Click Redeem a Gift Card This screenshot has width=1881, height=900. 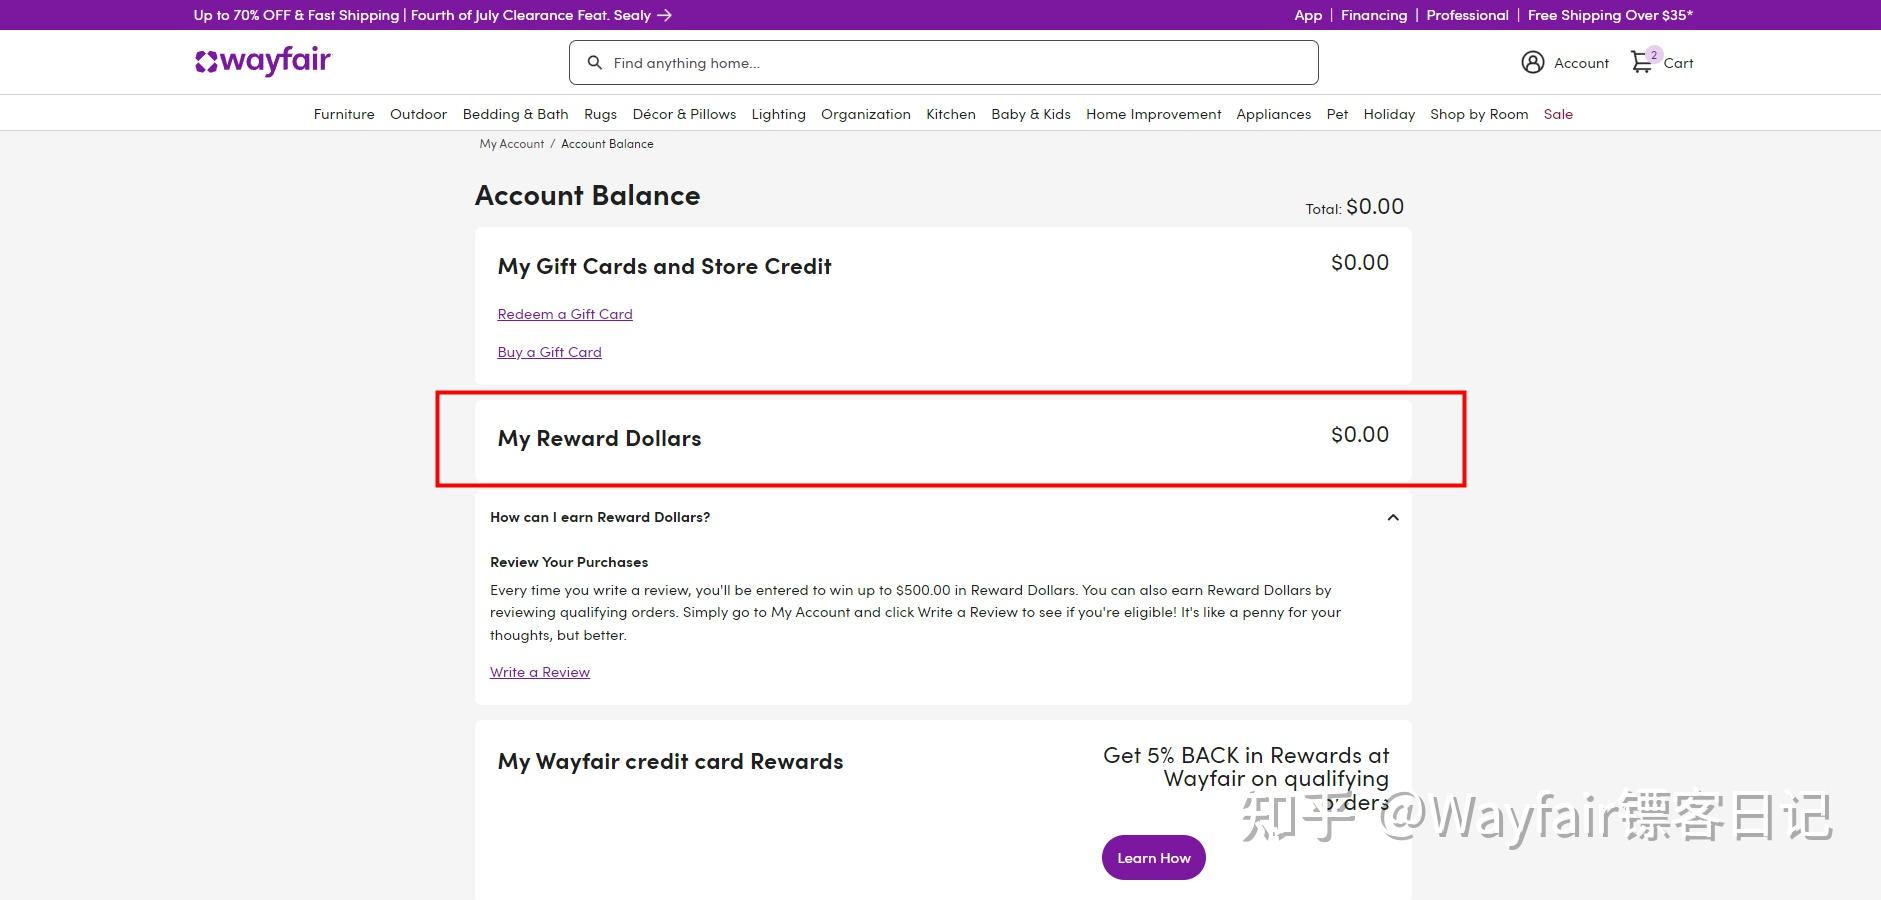[564, 313]
